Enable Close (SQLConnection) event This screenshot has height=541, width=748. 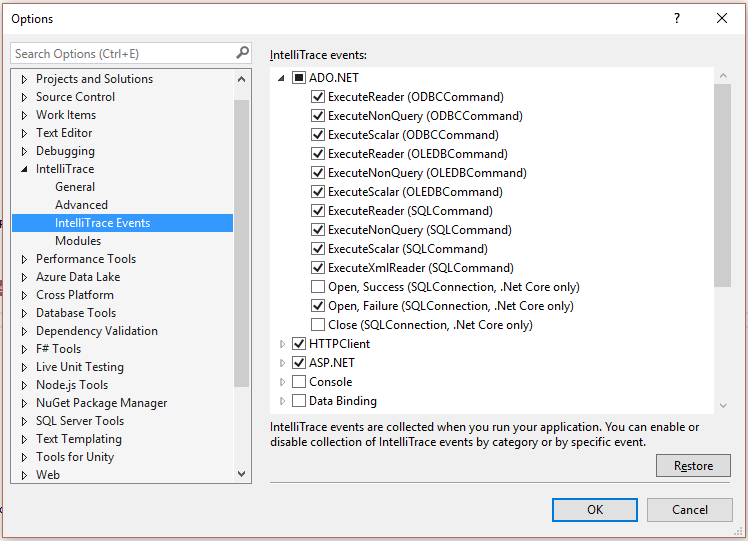coord(318,324)
